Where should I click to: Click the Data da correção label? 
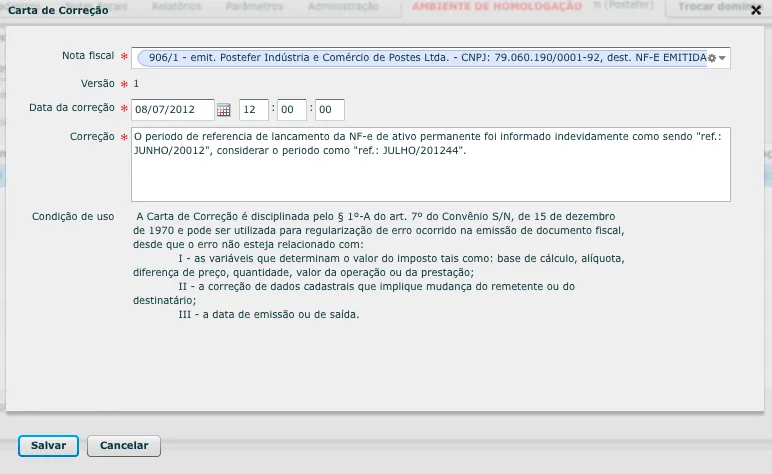73,108
